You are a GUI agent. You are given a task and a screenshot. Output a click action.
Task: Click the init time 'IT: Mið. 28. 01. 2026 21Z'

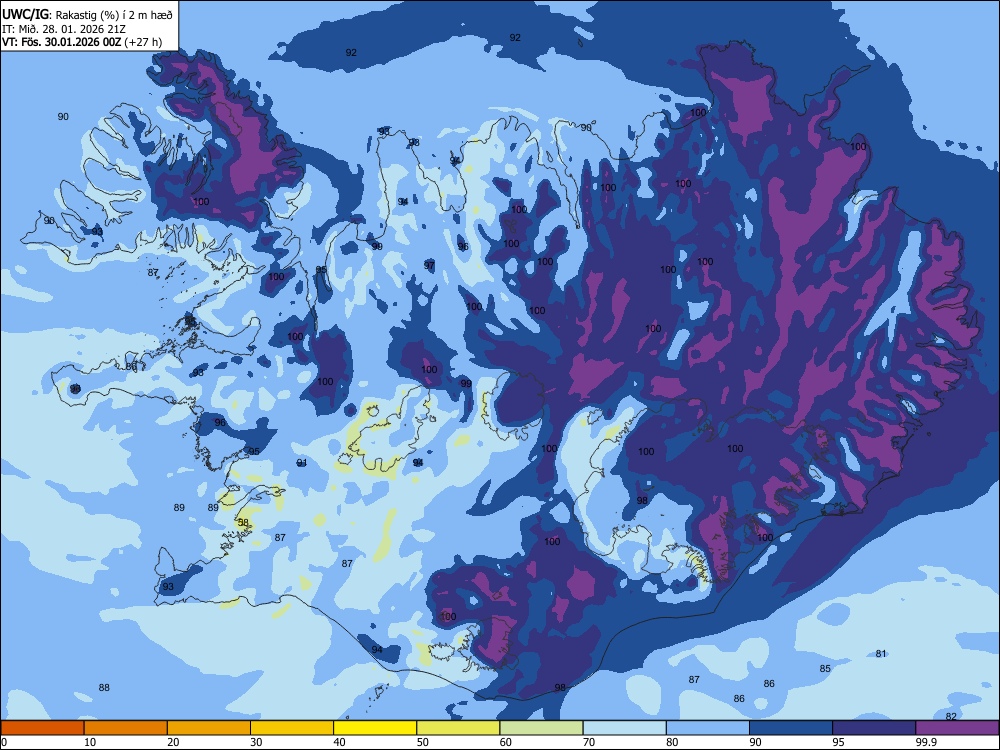63,29
